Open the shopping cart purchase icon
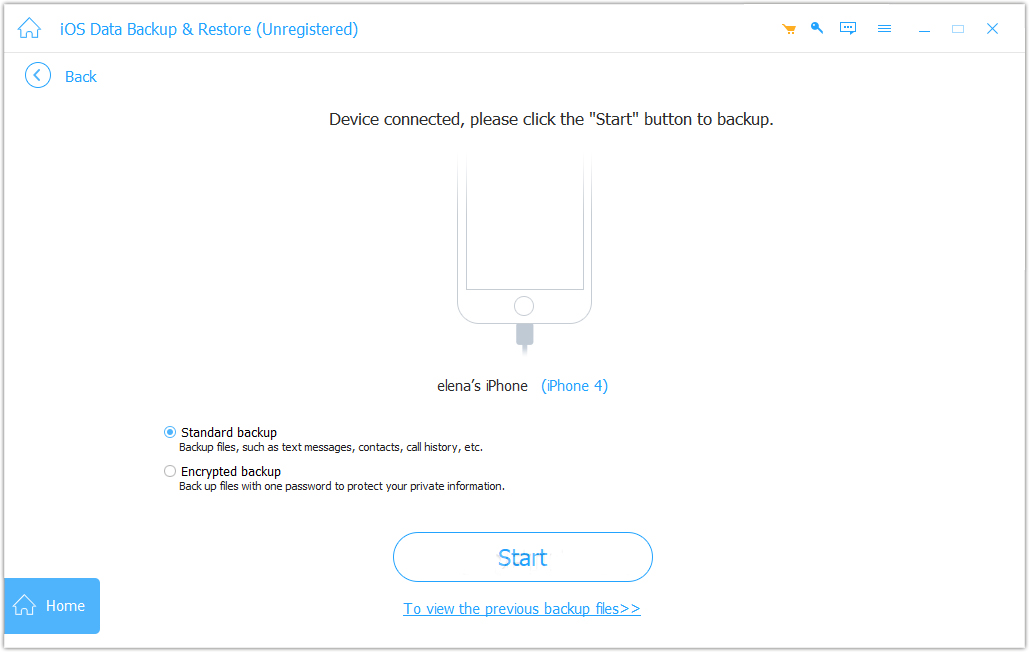This screenshot has height=652, width=1029. 789,29
